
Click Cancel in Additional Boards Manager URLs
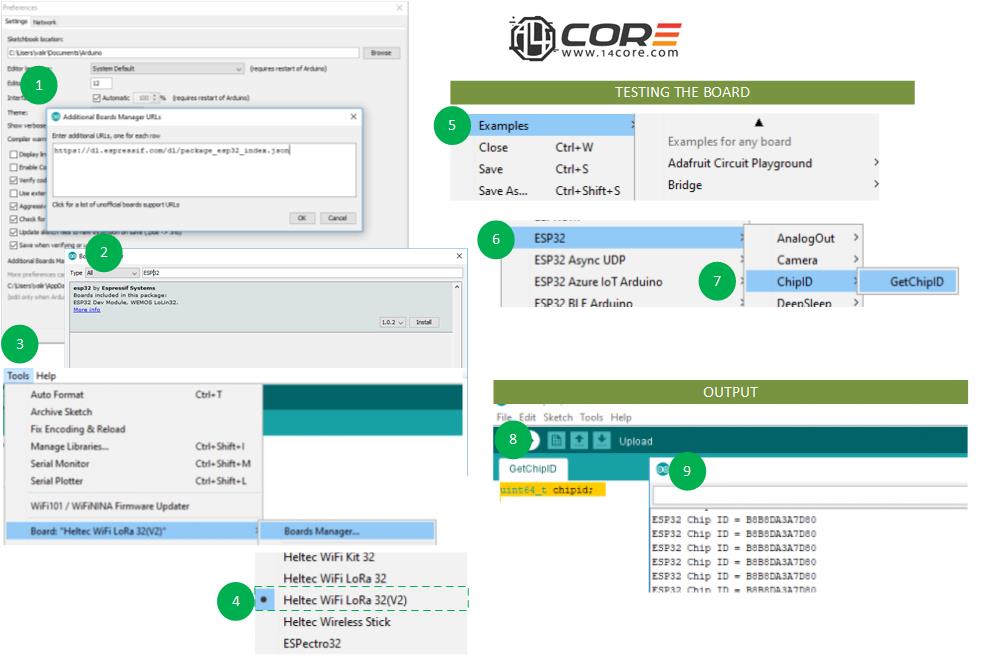(x=337, y=218)
